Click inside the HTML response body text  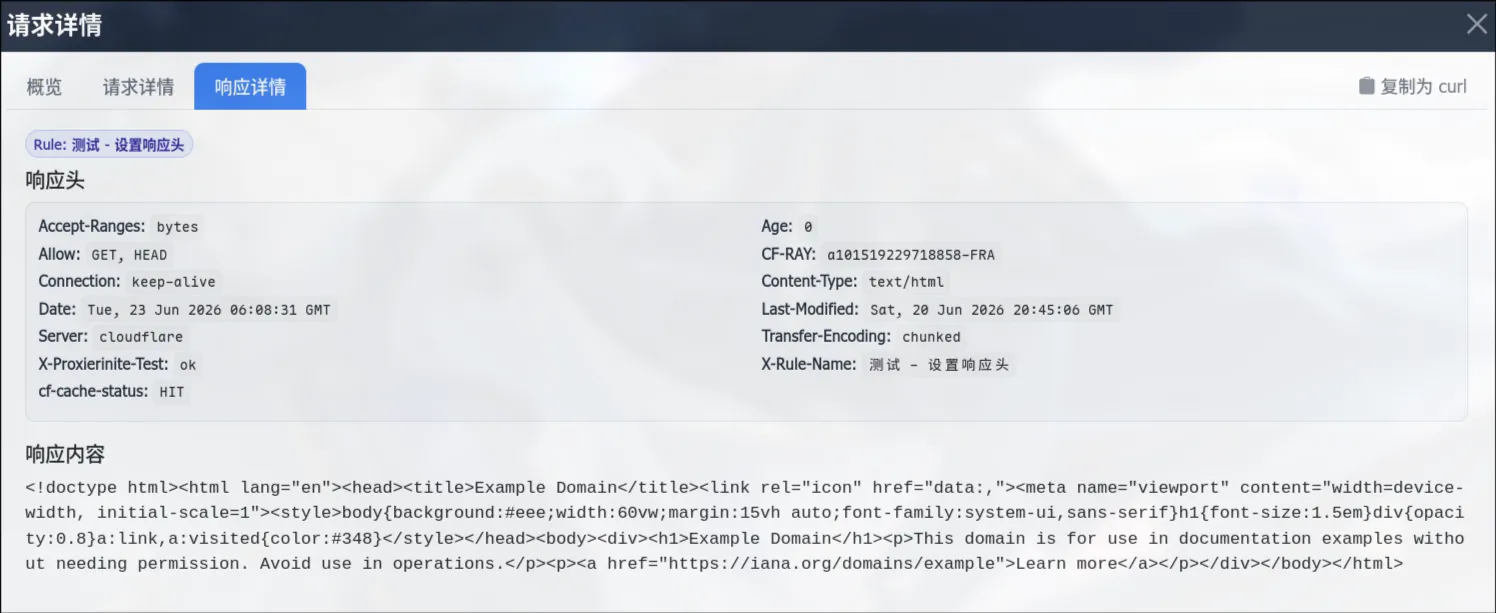[x=745, y=526]
